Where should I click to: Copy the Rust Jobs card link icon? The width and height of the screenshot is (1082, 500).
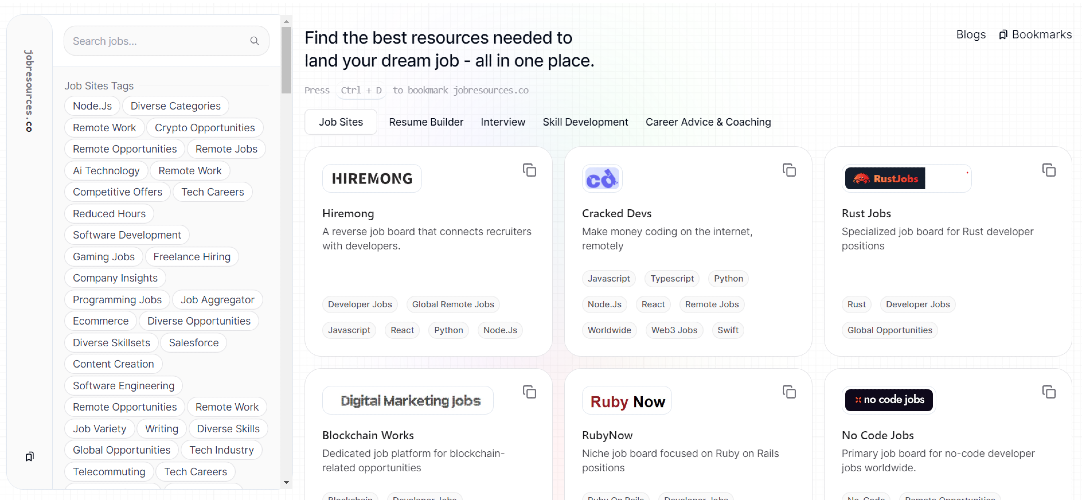[x=1049, y=170]
